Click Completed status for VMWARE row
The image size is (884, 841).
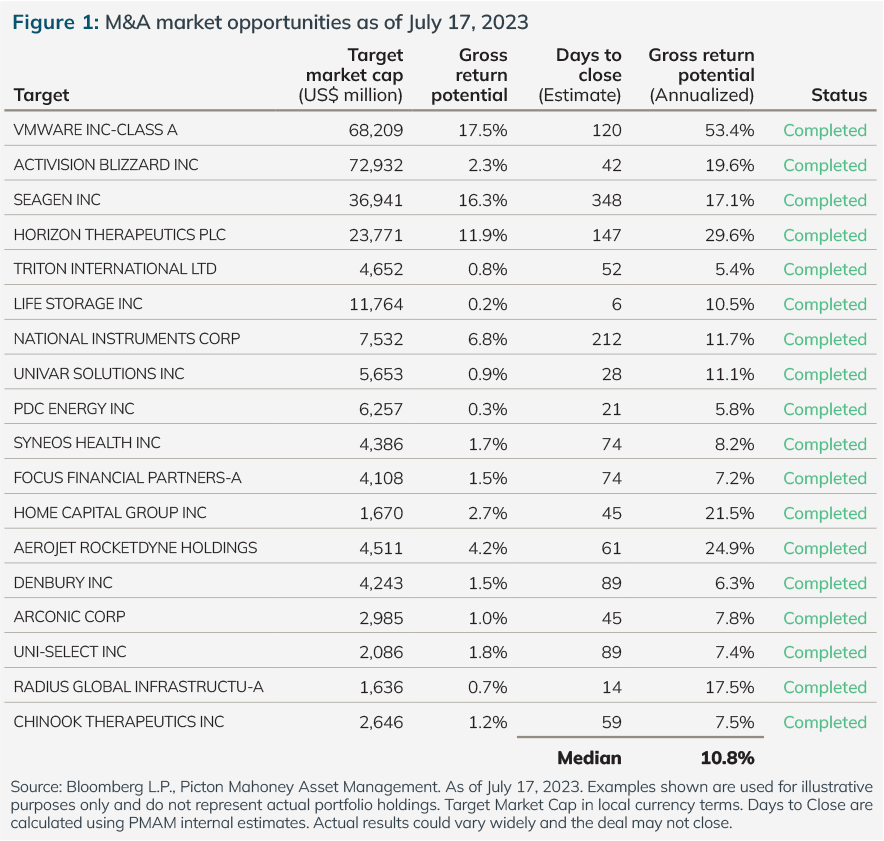[825, 130]
